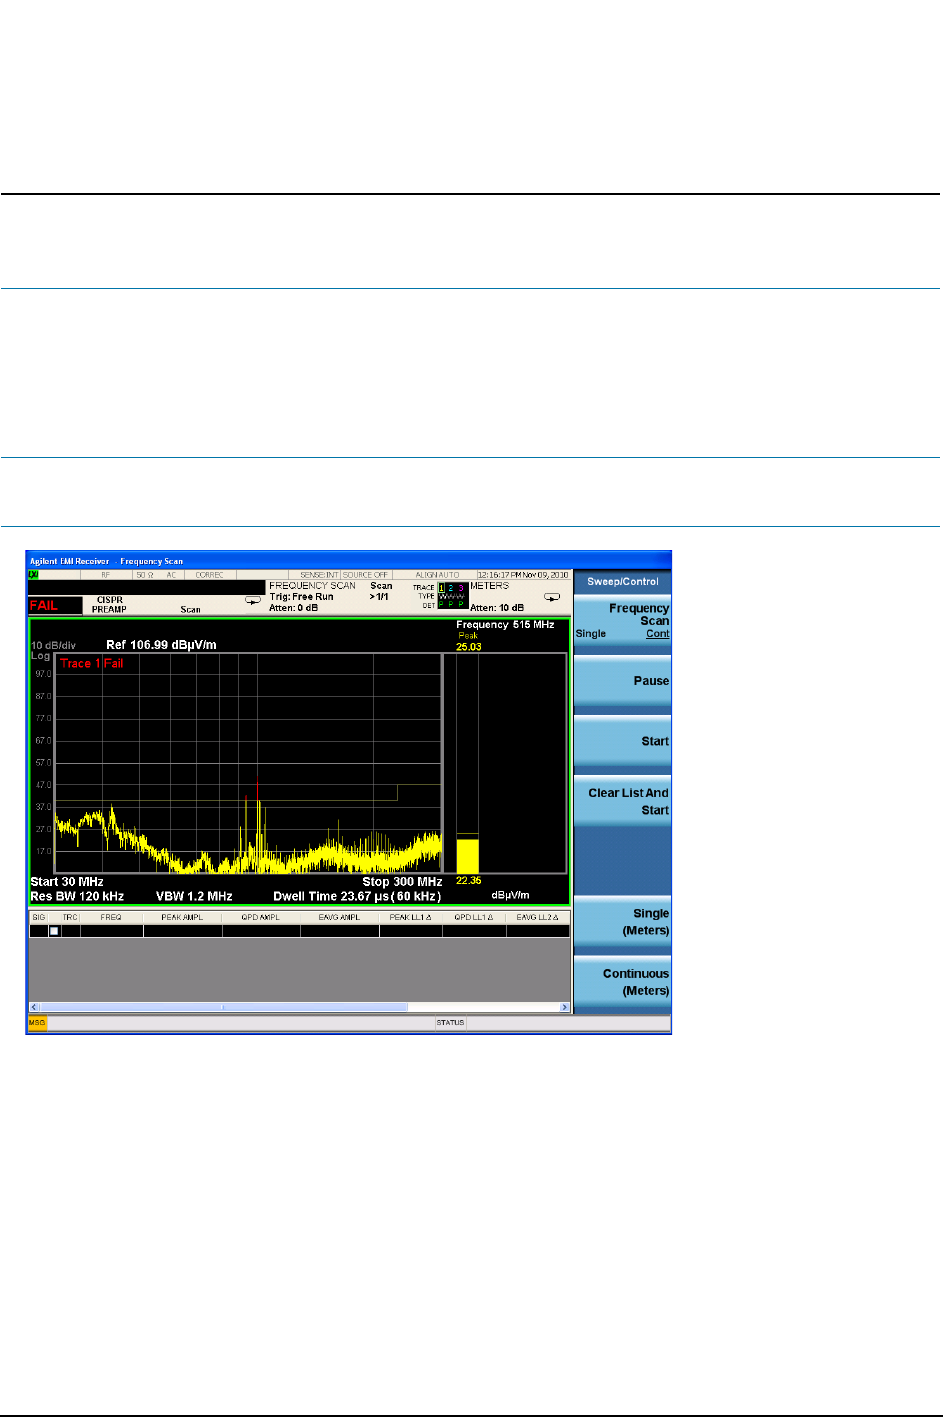Choose the Single (Meters) softkey

coord(622,922)
